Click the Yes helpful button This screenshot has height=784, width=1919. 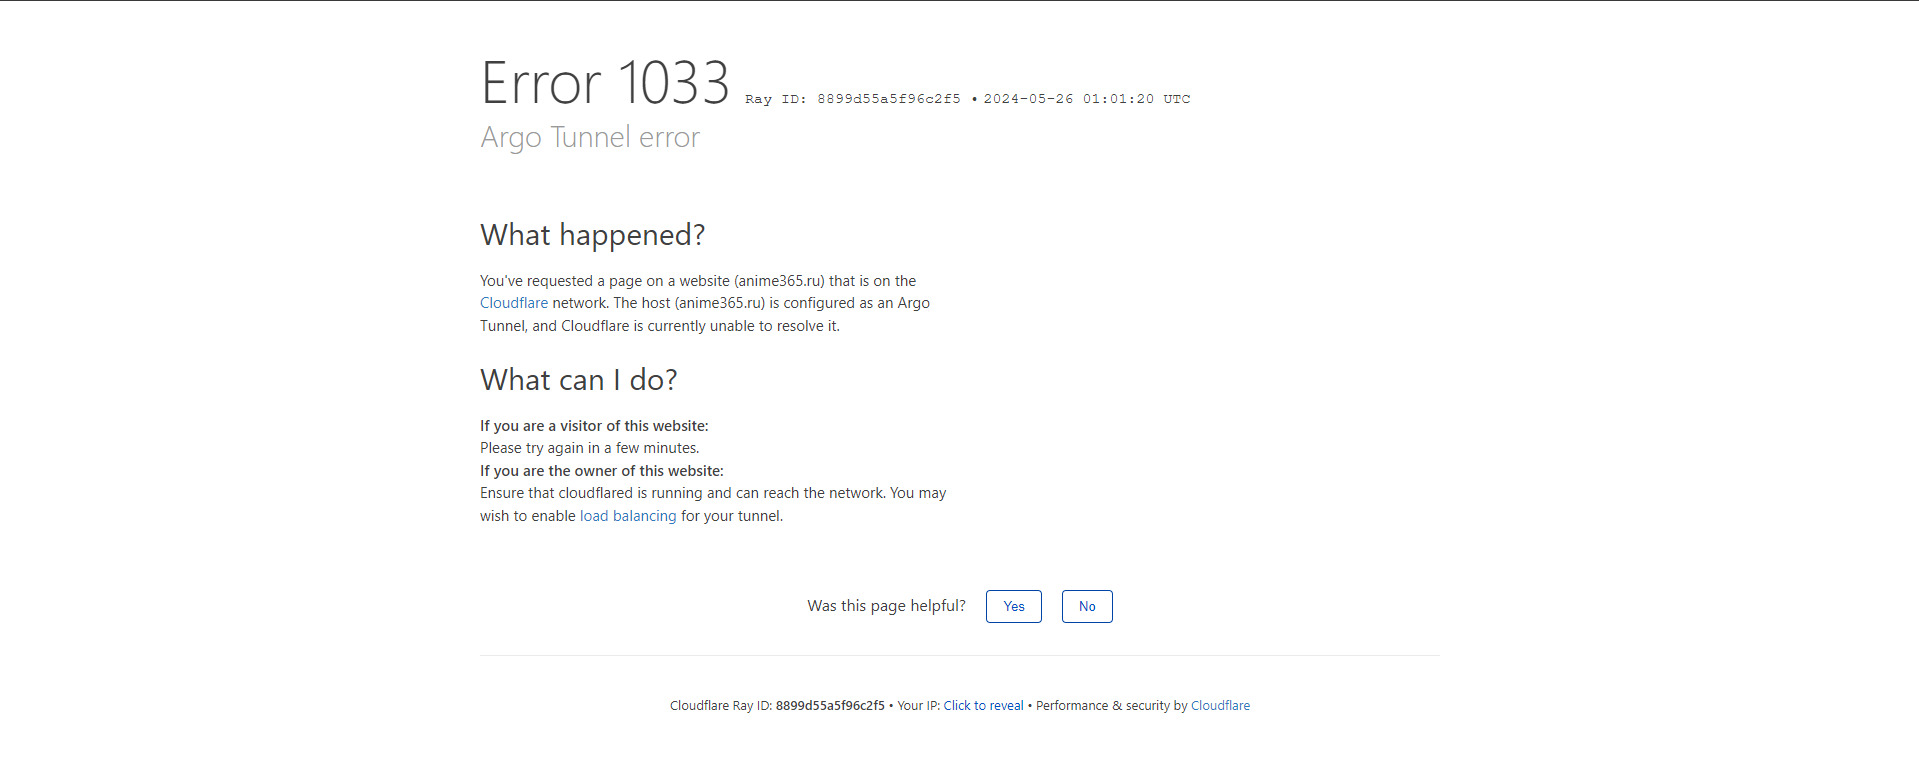(x=1013, y=606)
